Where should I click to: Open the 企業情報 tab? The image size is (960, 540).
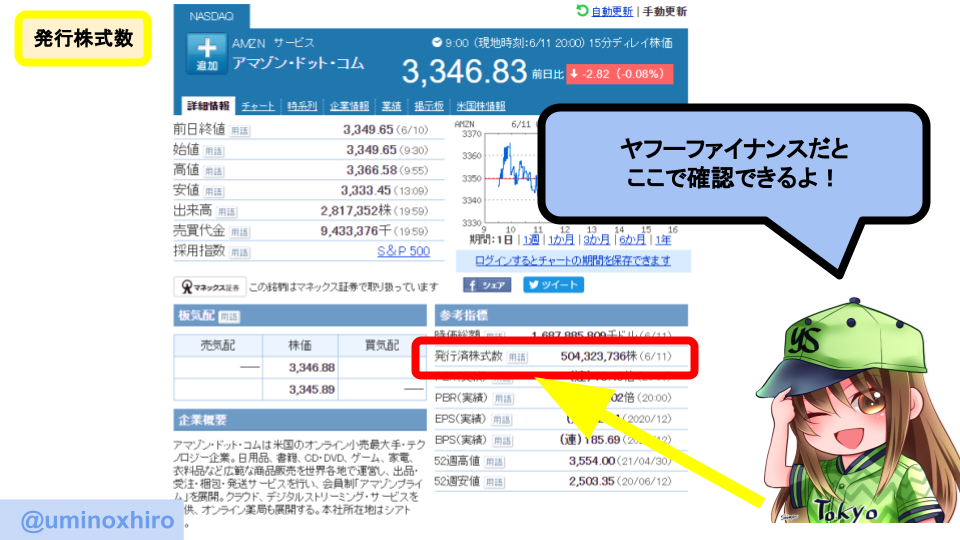coord(349,106)
